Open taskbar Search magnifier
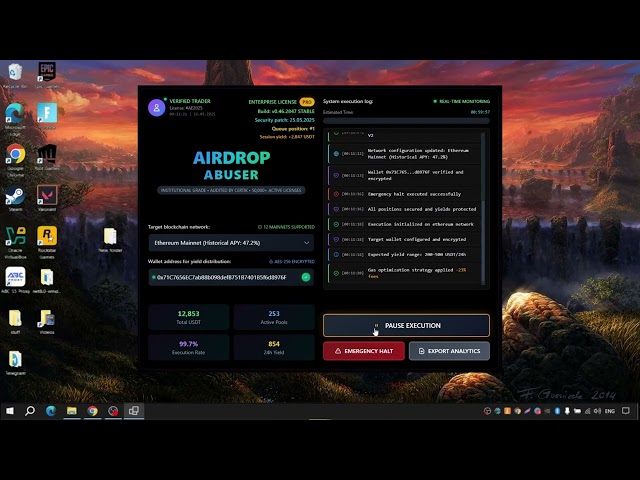 30,411
